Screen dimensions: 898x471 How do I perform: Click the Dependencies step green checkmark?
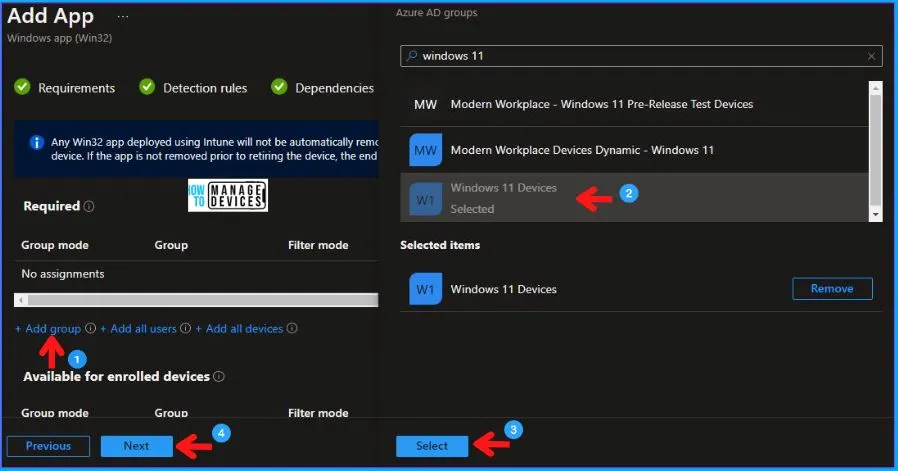click(279, 87)
